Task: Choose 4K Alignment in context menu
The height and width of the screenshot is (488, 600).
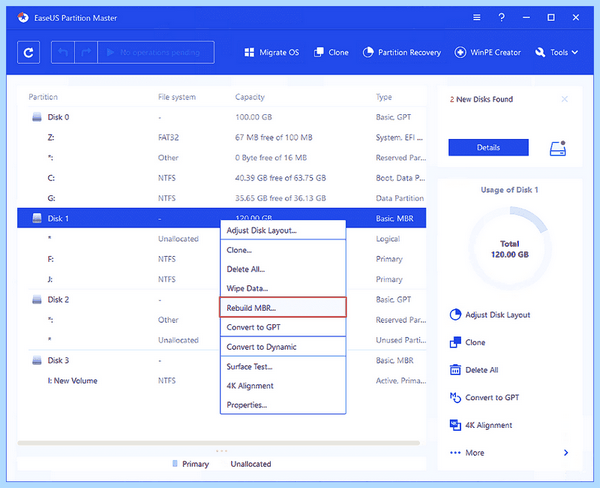Action: pos(283,385)
